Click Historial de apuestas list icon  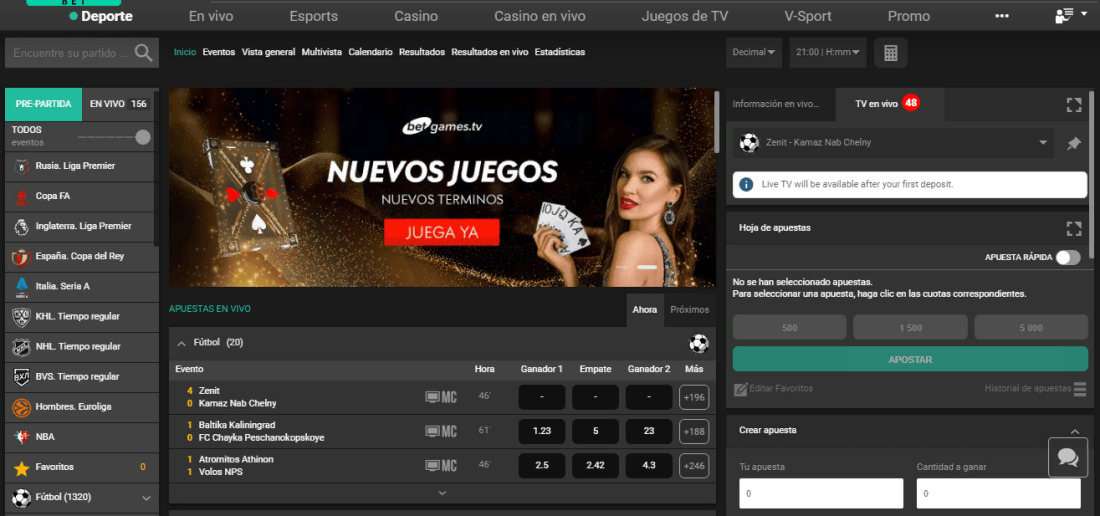coord(1080,389)
